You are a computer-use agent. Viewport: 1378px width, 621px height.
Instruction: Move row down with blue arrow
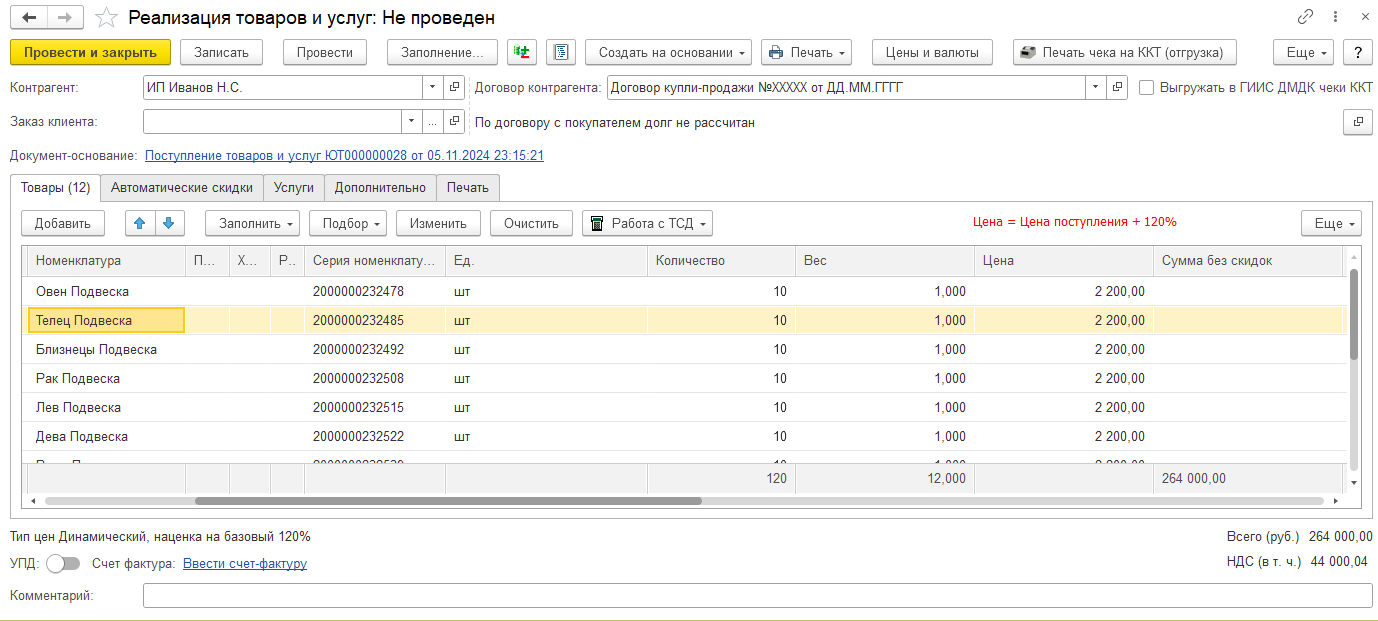click(x=168, y=223)
